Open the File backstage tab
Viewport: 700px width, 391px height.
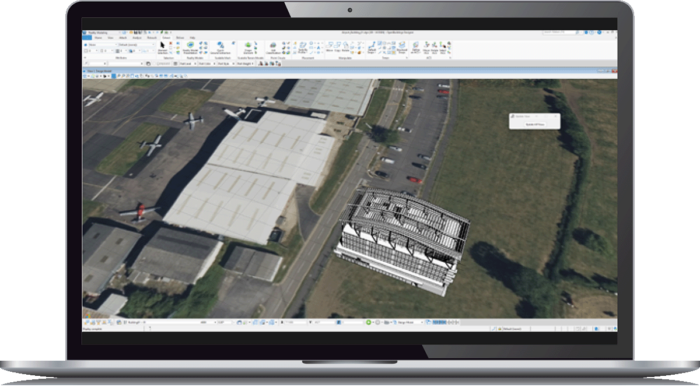pyautogui.click(x=87, y=37)
